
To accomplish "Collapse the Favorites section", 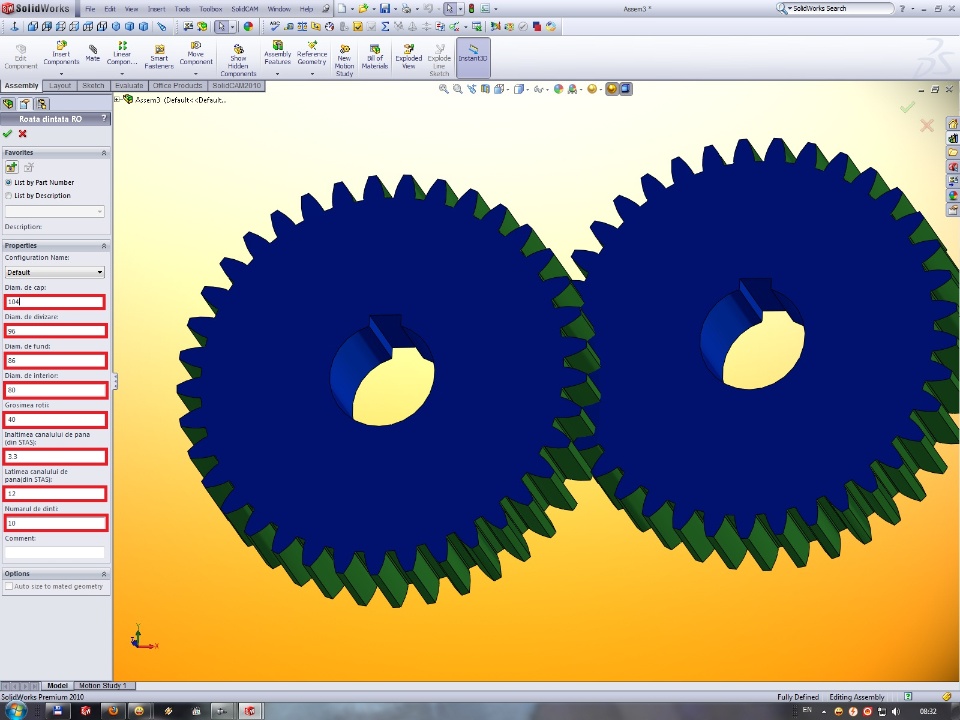I will (103, 152).
